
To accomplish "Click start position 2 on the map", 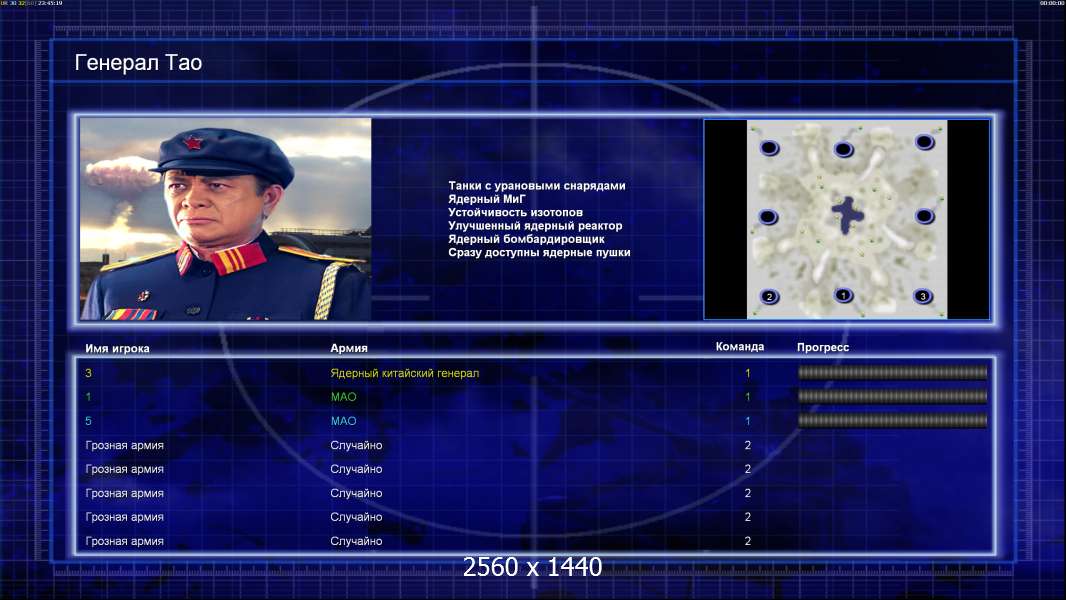I will pyautogui.click(x=769, y=296).
